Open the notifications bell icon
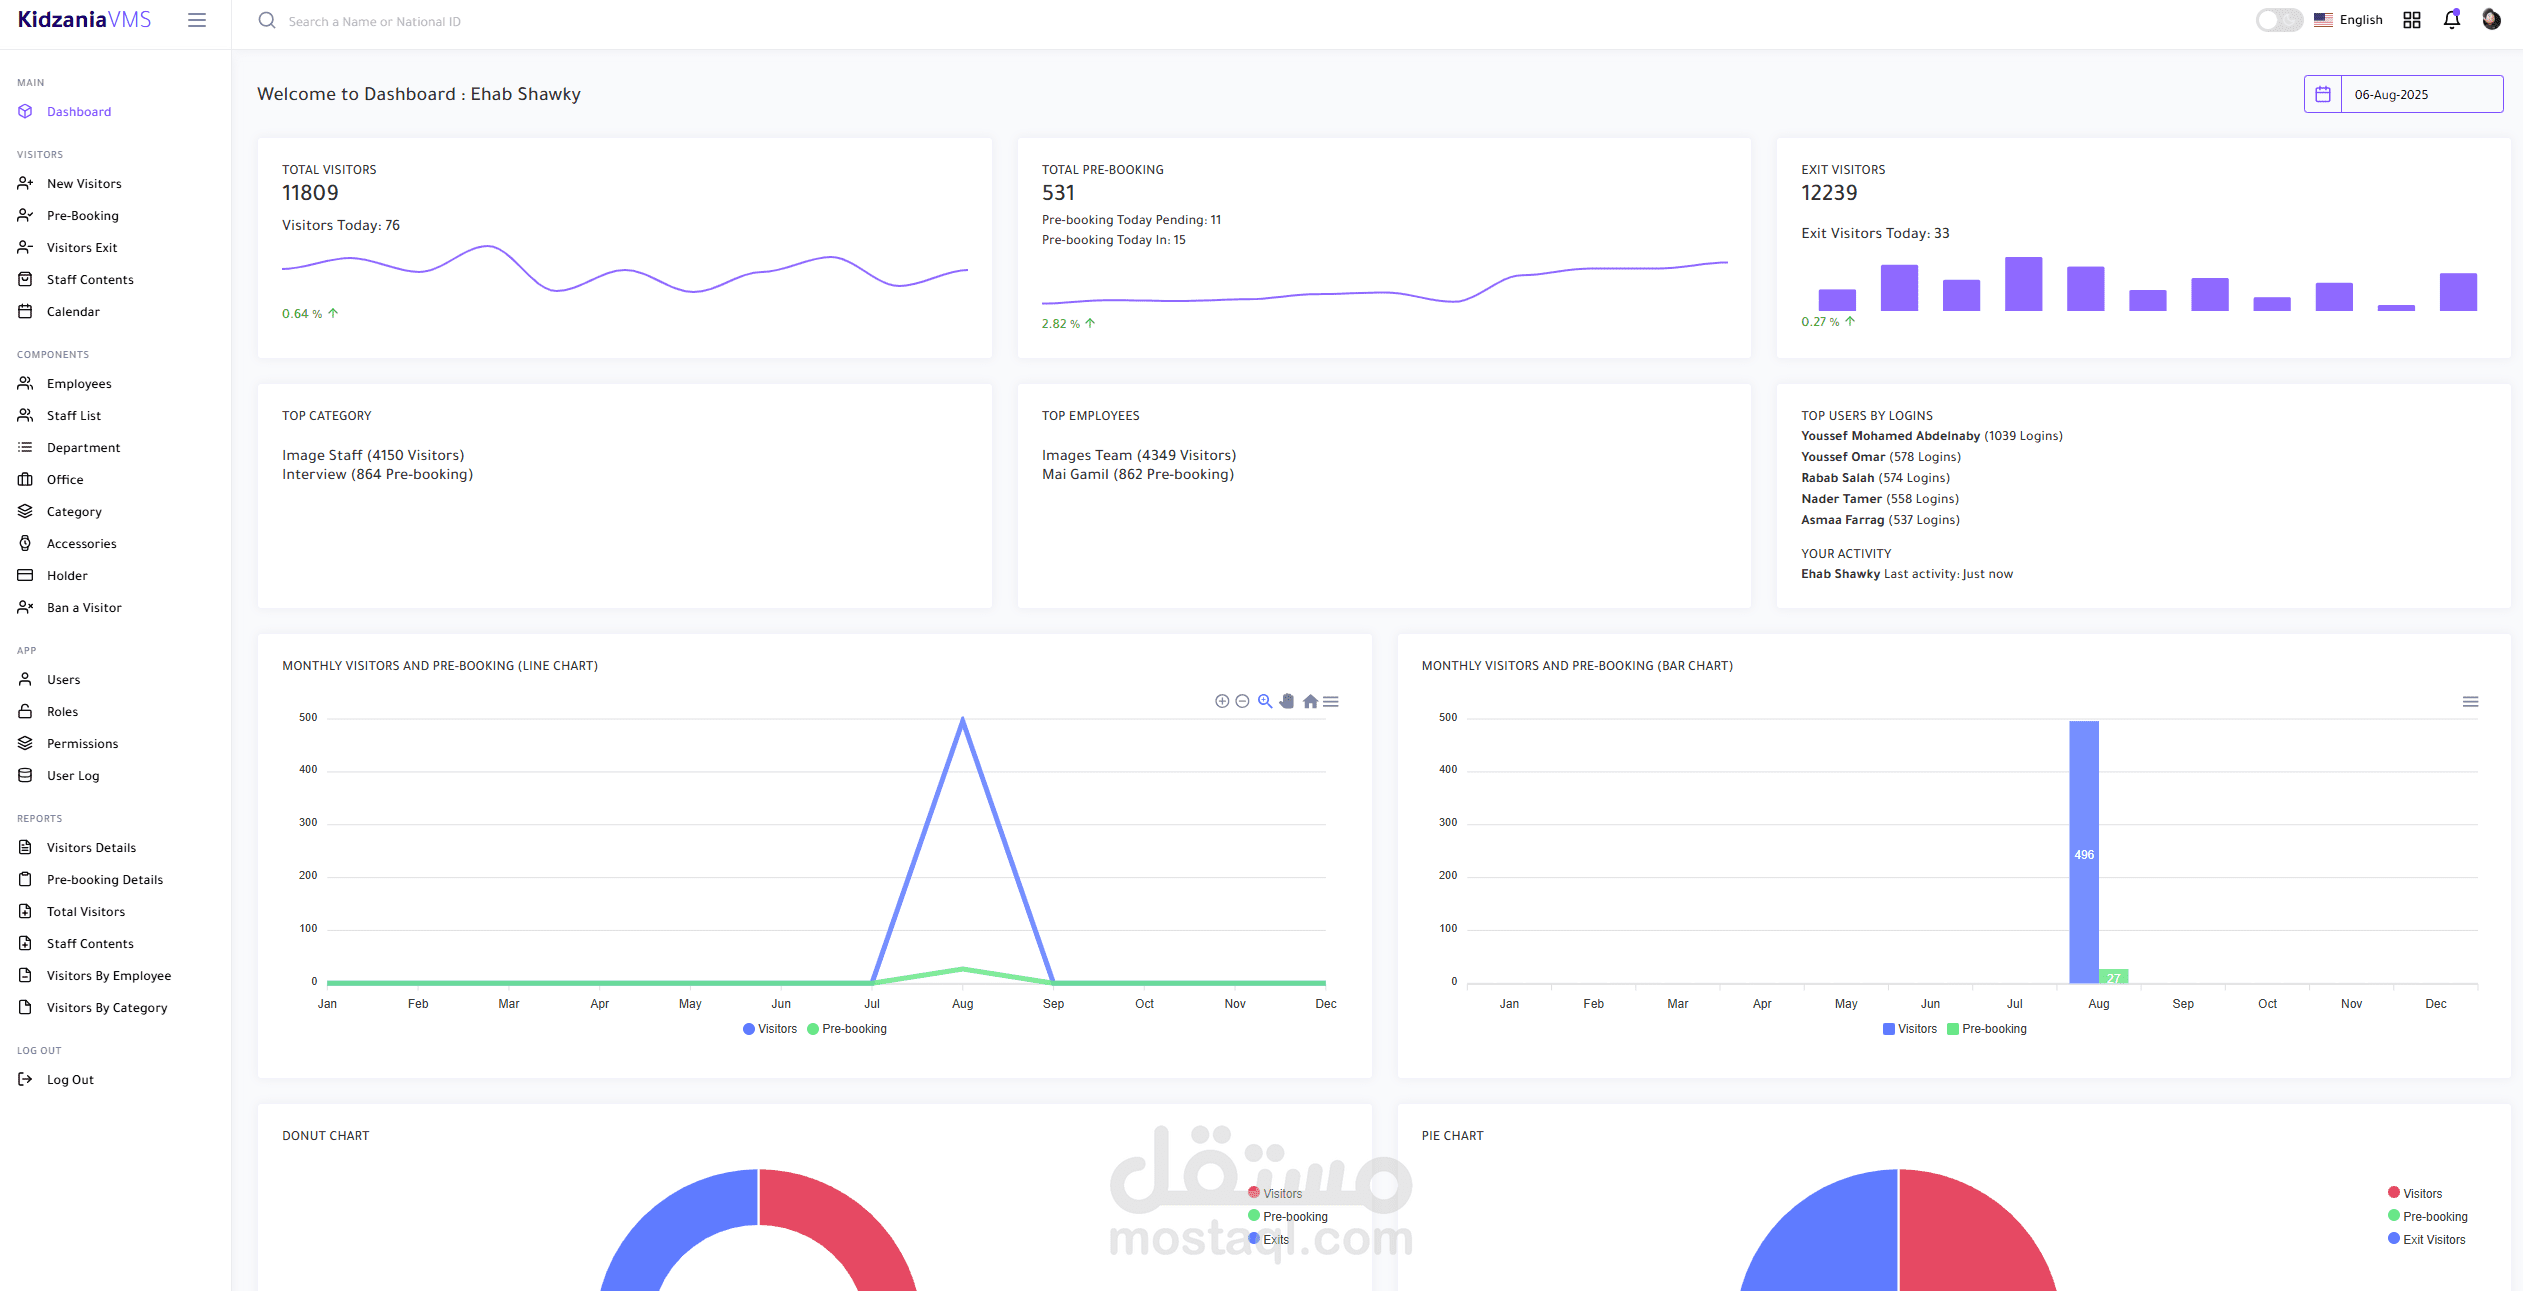 click(2452, 20)
